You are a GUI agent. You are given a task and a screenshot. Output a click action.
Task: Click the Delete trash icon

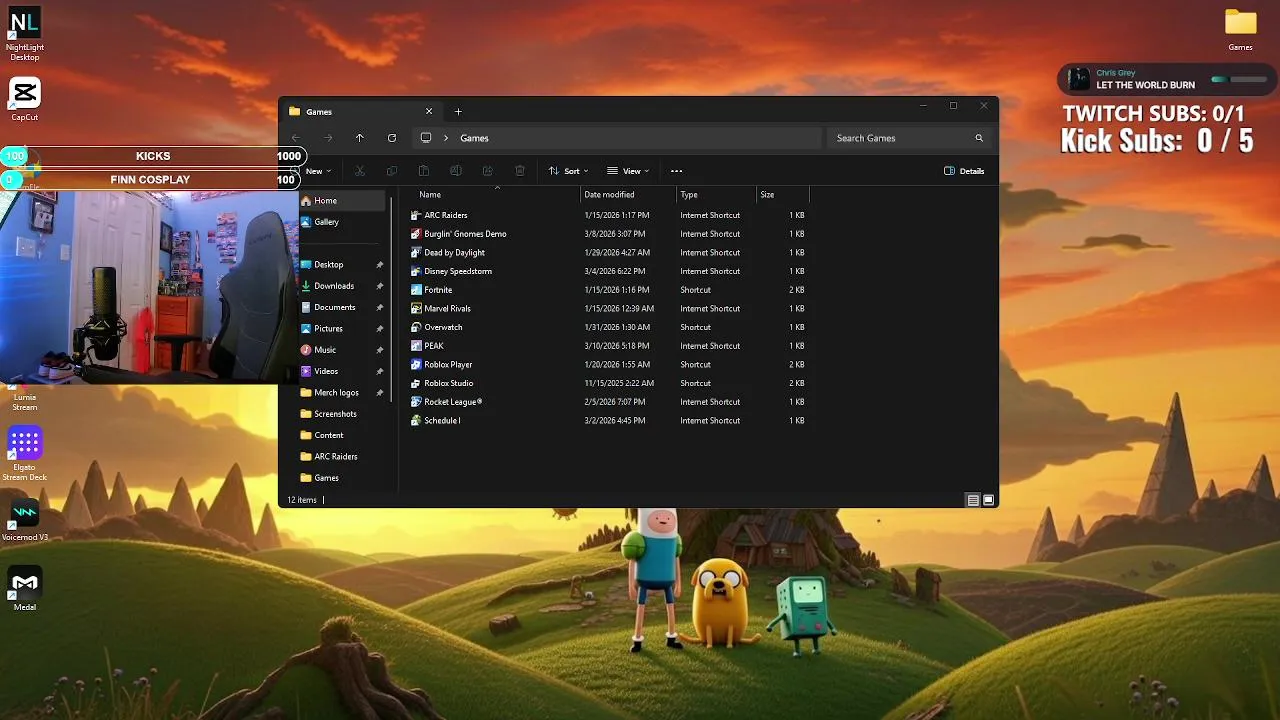pyautogui.click(x=520, y=171)
